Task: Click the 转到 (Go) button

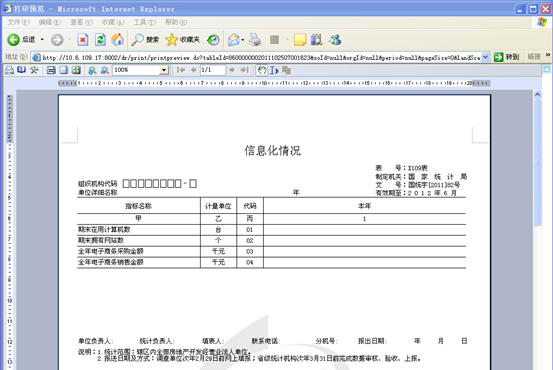Action: click(507, 57)
